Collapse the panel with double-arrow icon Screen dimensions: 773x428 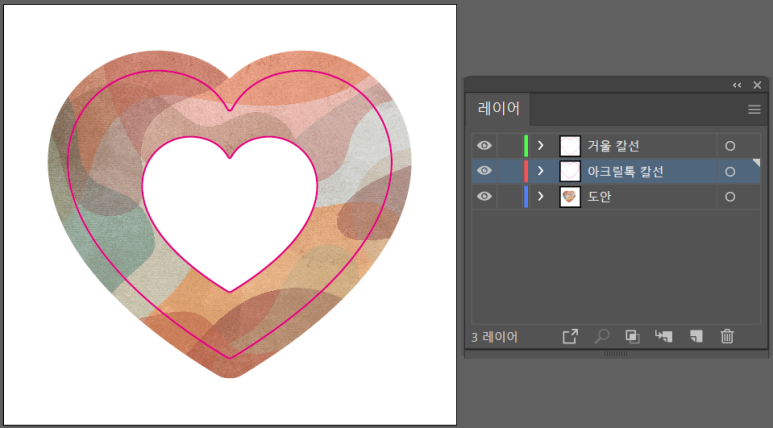tap(737, 85)
